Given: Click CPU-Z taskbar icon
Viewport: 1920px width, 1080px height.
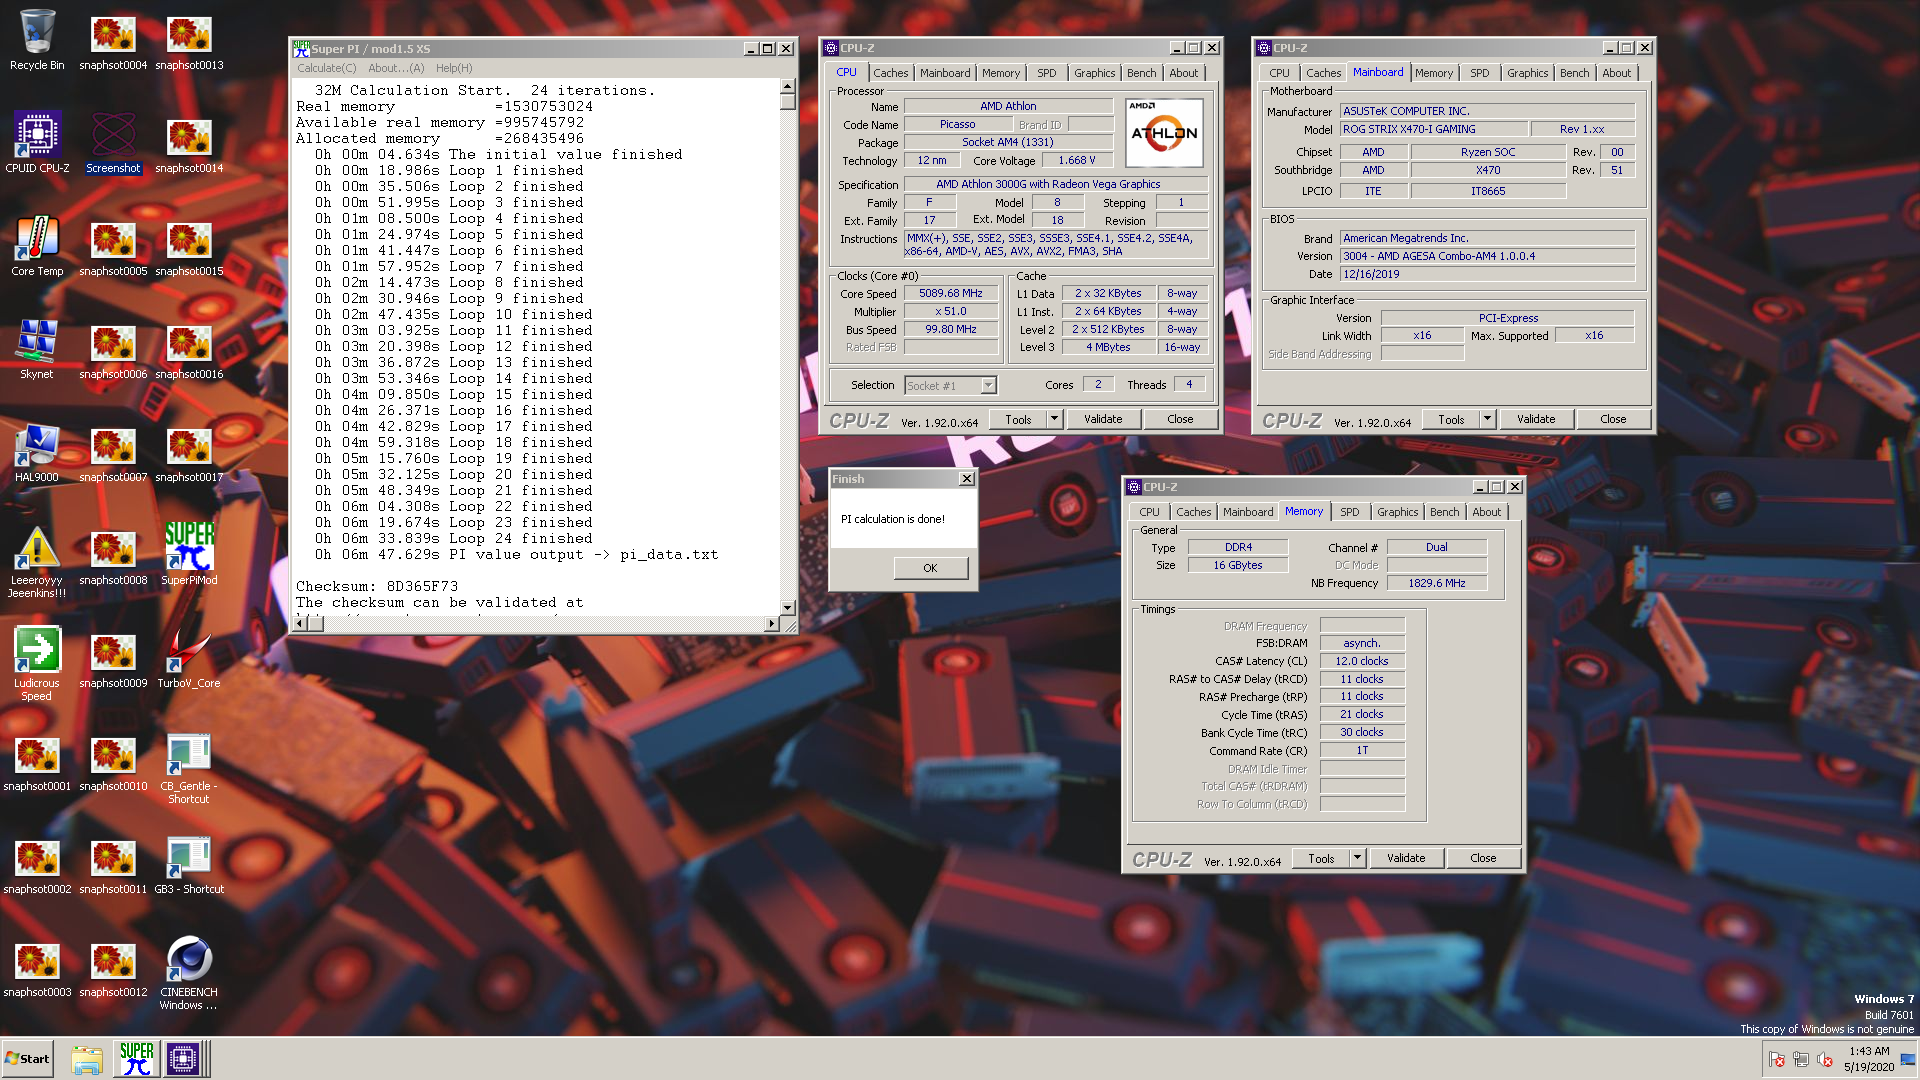Looking at the screenshot, I should [184, 1059].
